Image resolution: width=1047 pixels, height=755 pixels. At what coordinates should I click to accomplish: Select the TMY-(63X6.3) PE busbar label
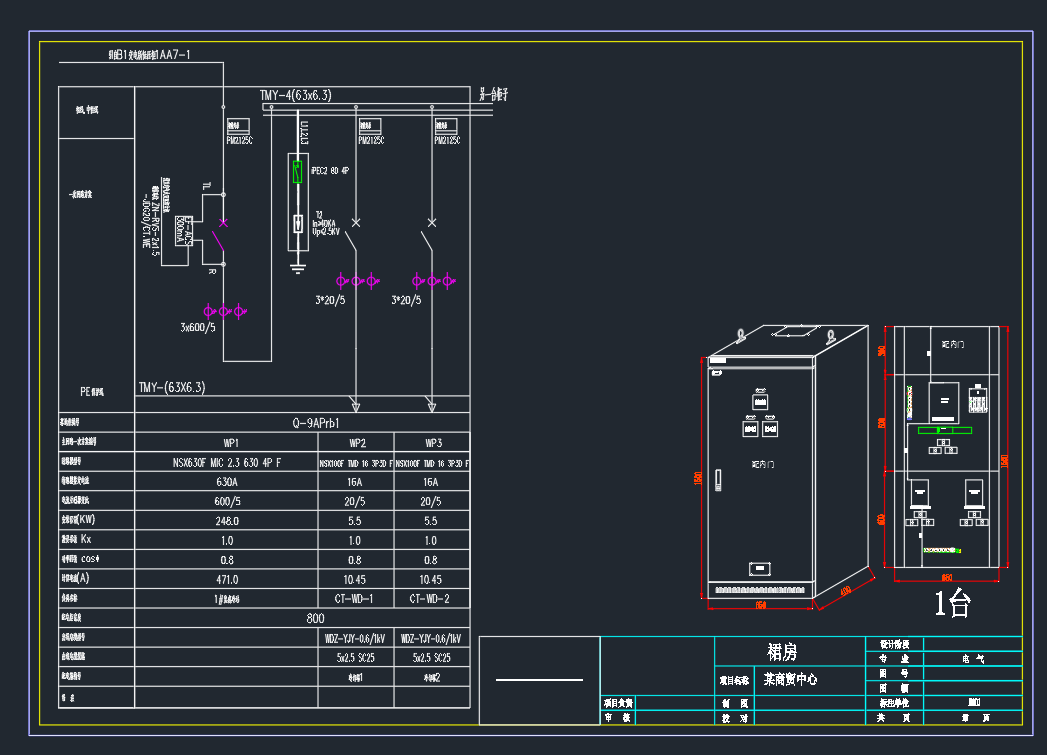[x=172, y=387]
